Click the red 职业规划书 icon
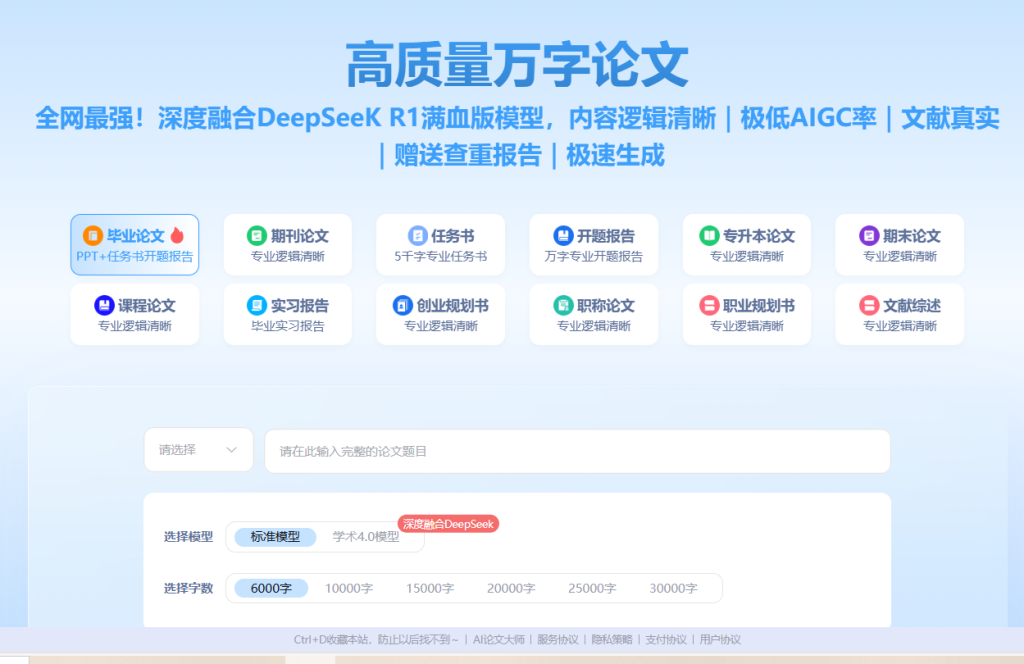The image size is (1024, 664). pyautogui.click(x=709, y=305)
